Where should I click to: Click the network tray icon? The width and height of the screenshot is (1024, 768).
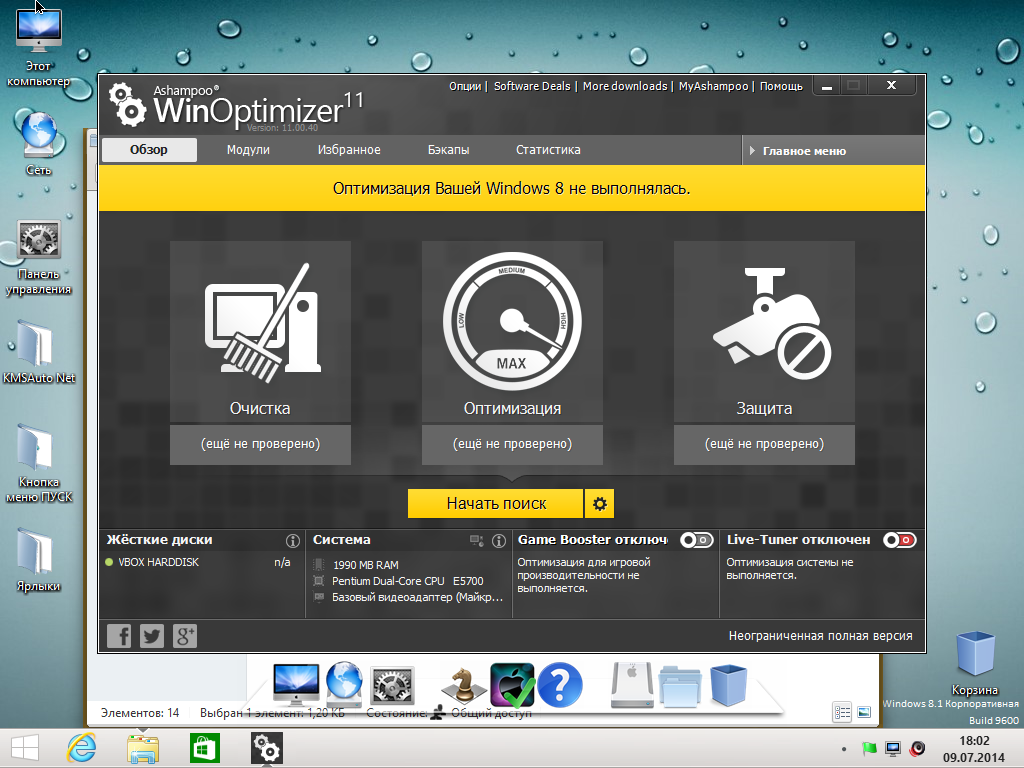(893, 748)
